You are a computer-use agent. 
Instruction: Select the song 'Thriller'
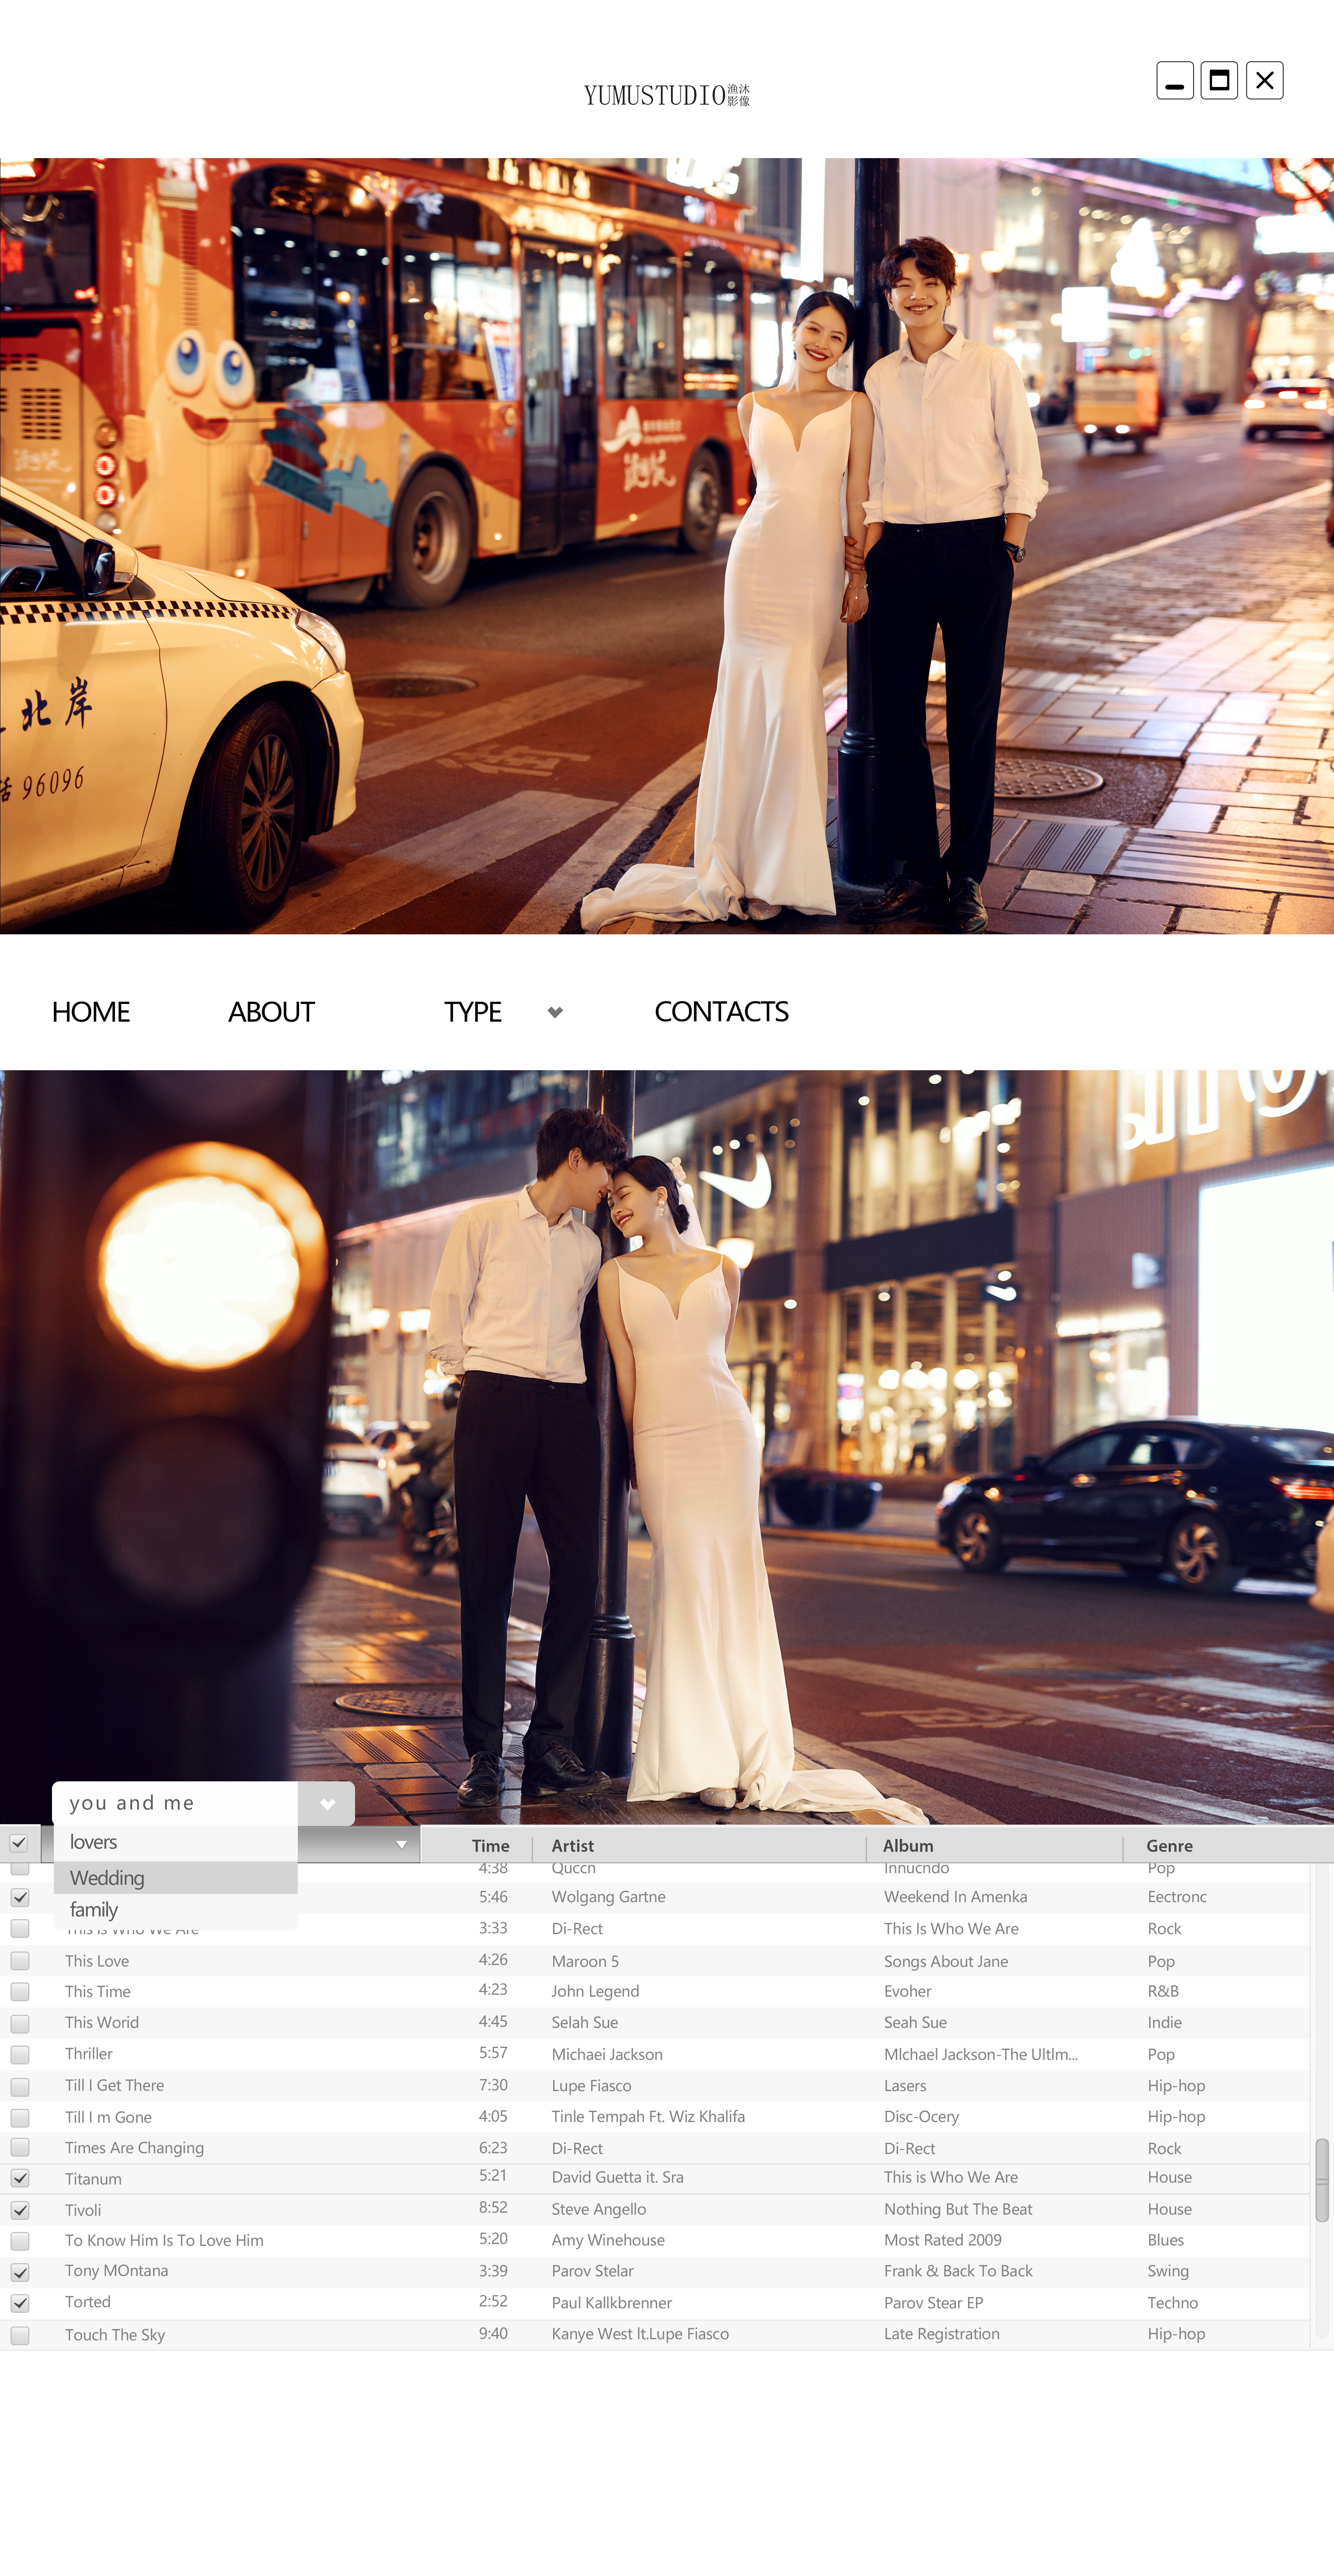(x=89, y=2054)
